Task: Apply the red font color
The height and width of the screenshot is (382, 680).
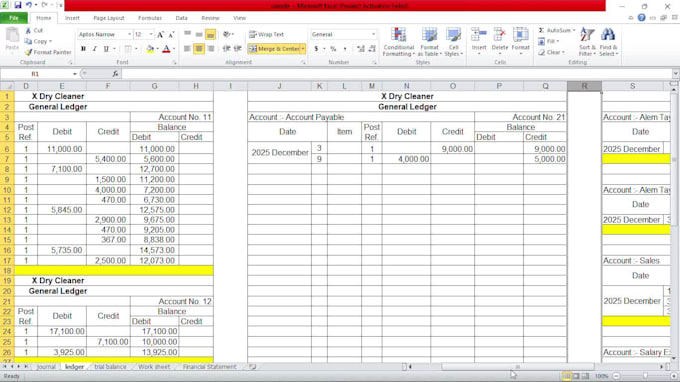Action: (167, 49)
